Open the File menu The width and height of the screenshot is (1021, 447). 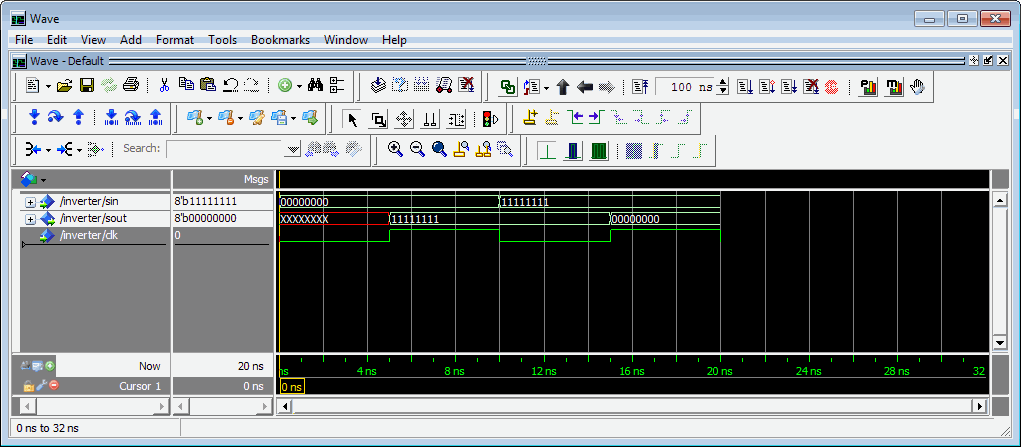pos(23,40)
